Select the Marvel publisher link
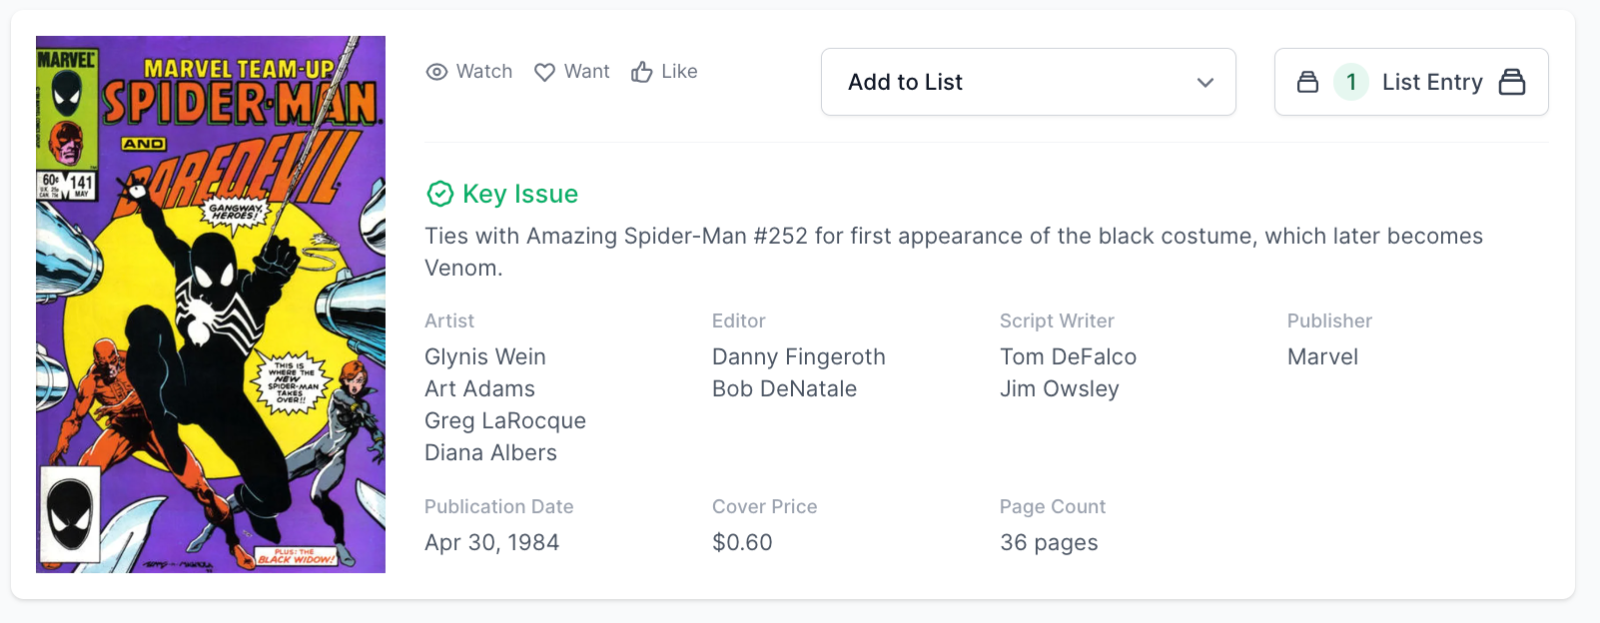Image resolution: width=1600 pixels, height=623 pixels. pyautogui.click(x=1322, y=357)
